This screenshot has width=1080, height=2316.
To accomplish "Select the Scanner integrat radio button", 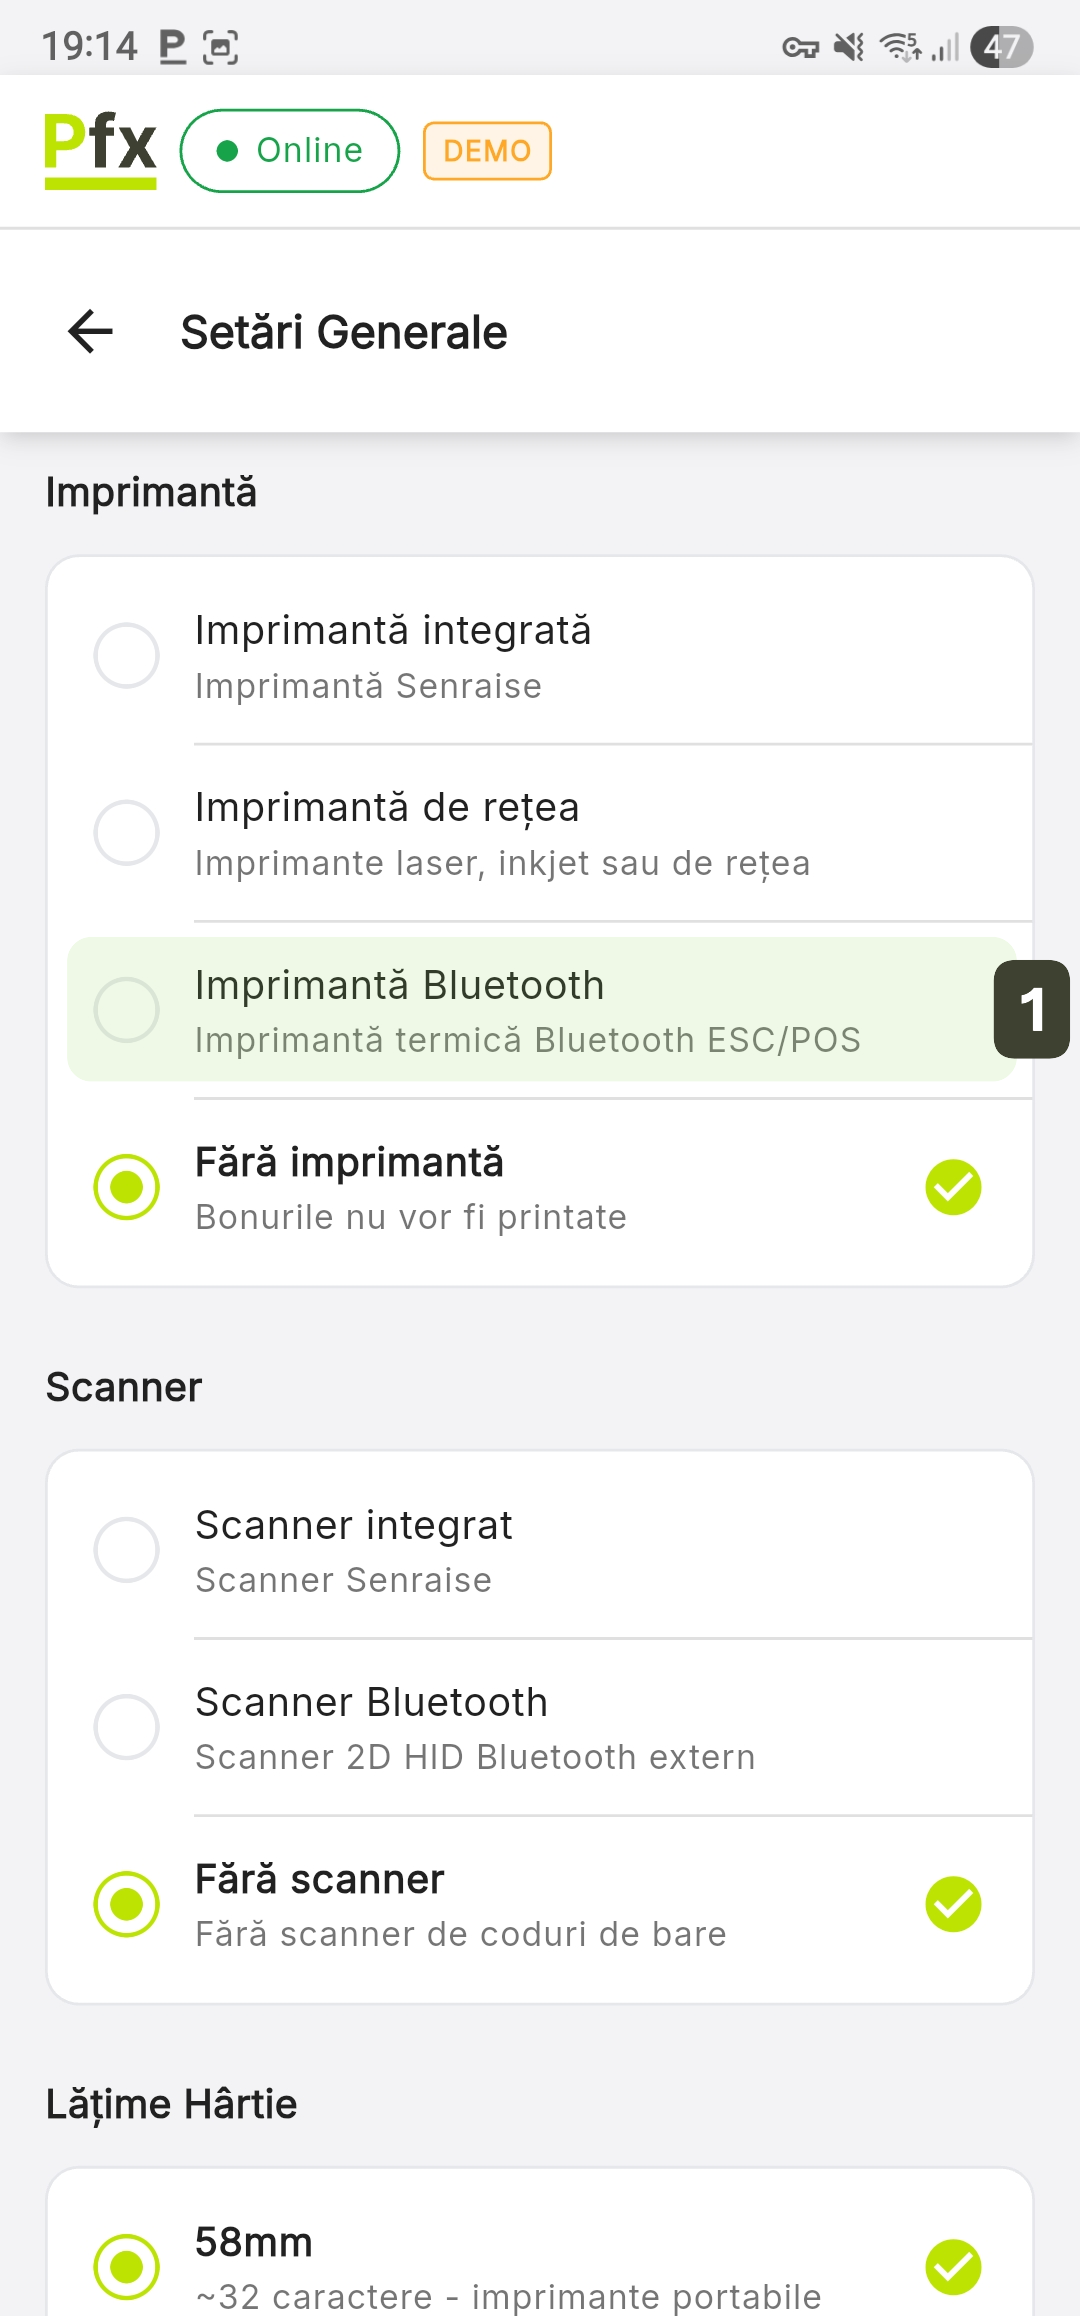I will [127, 1550].
